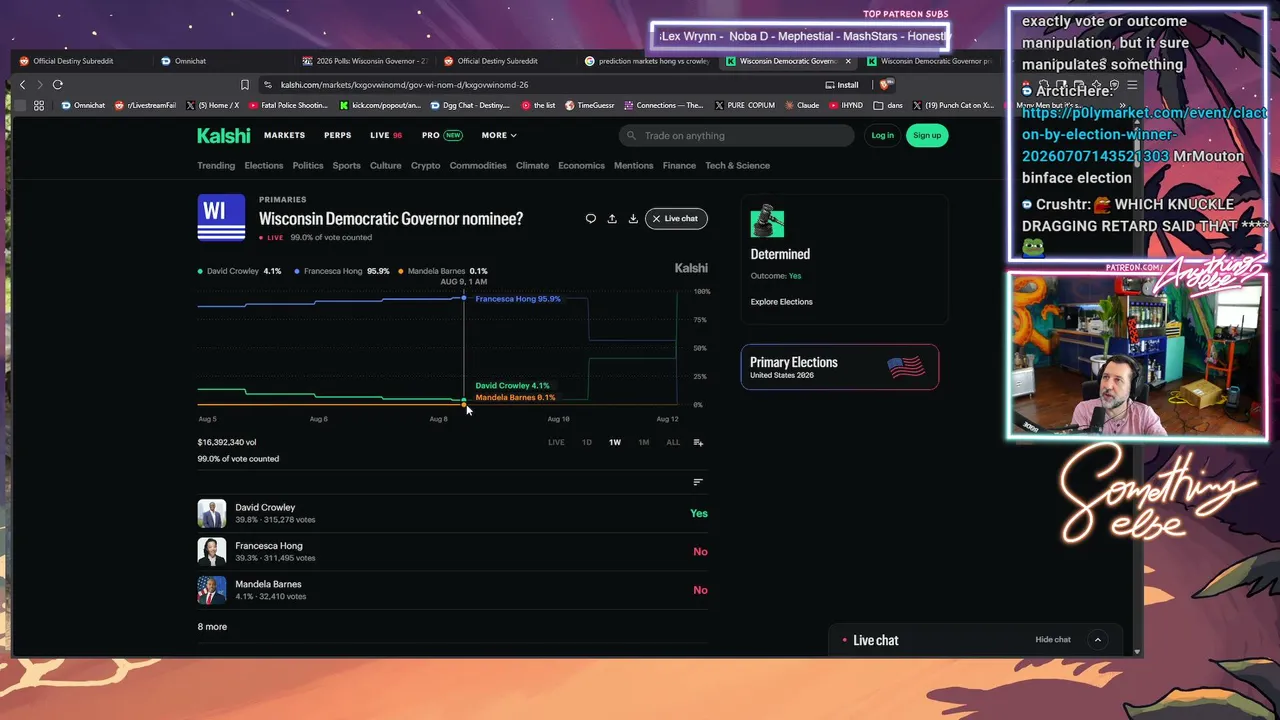Click the Sign up button
This screenshot has height=720, width=1280.
pyautogui.click(x=927, y=135)
